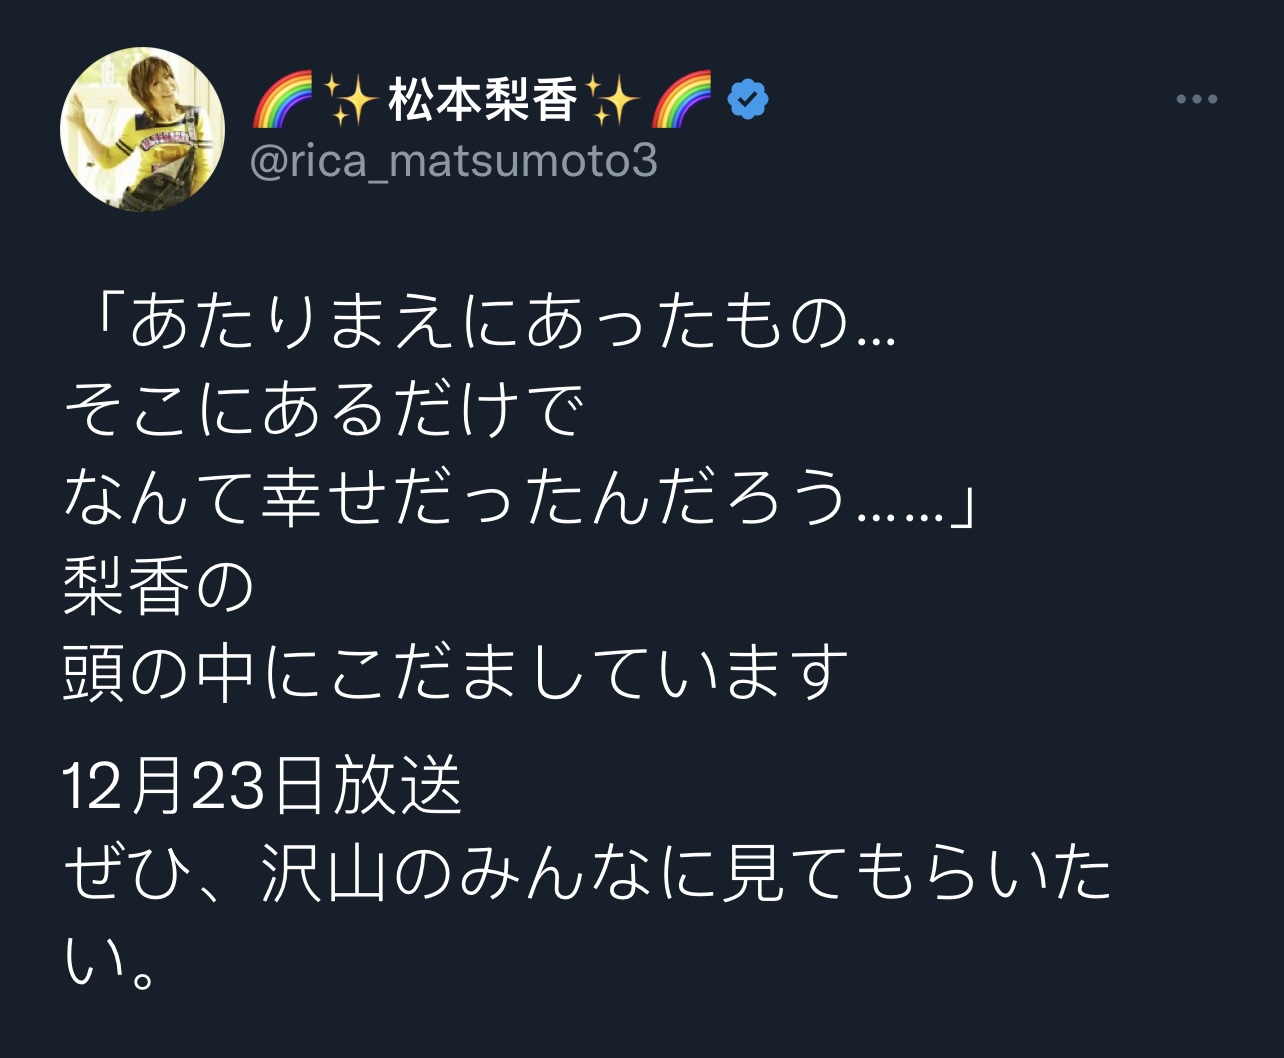Click the sparkles emoji right of 松本梨香
The width and height of the screenshot is (1284, 1058).
pos(612,99)
